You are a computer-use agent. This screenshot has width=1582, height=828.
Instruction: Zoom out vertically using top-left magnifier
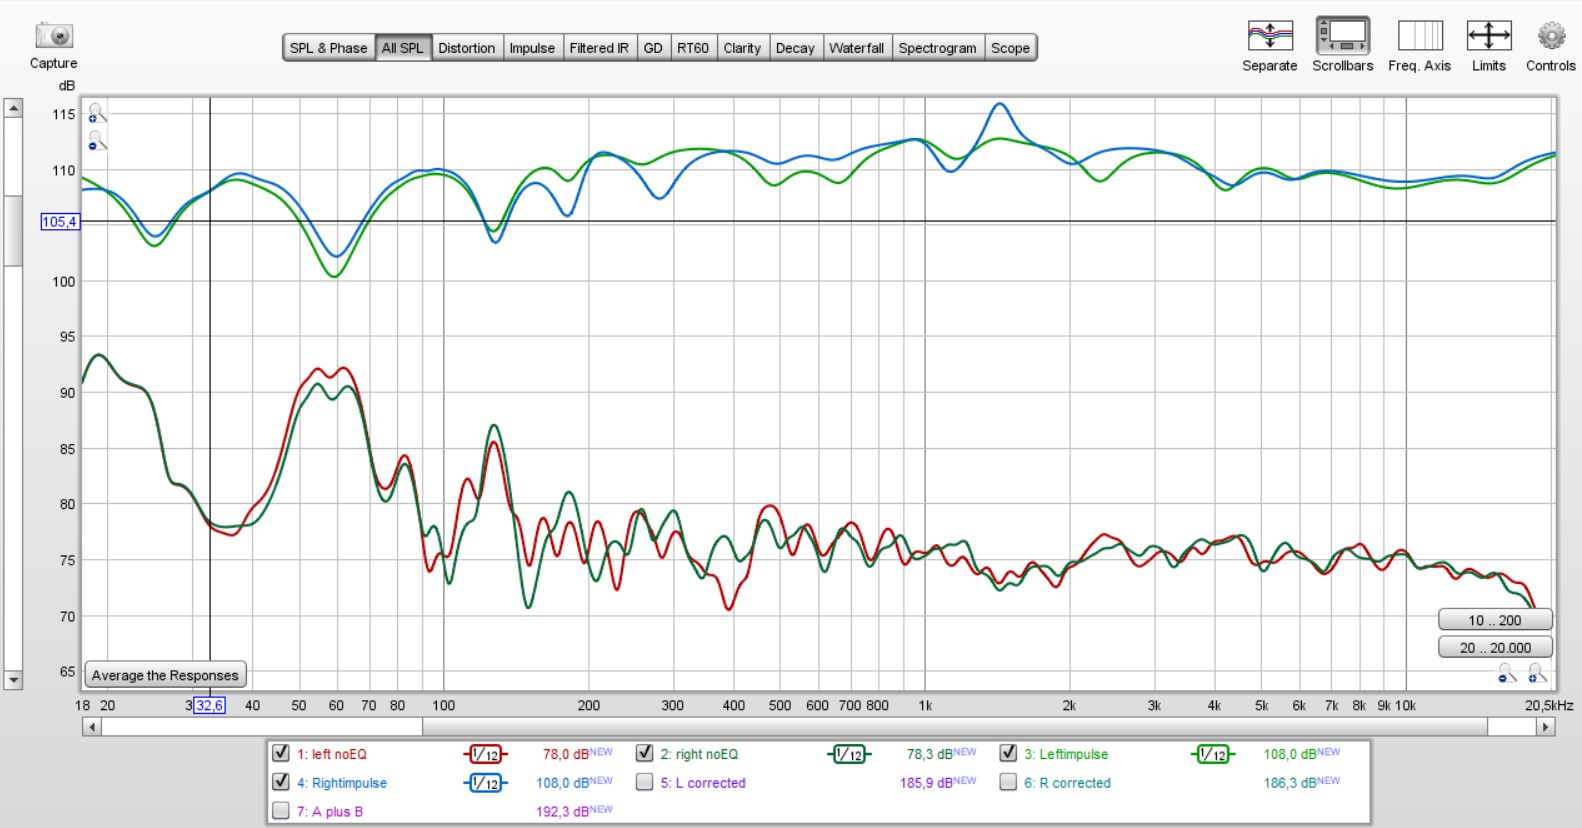pos(96,142)
